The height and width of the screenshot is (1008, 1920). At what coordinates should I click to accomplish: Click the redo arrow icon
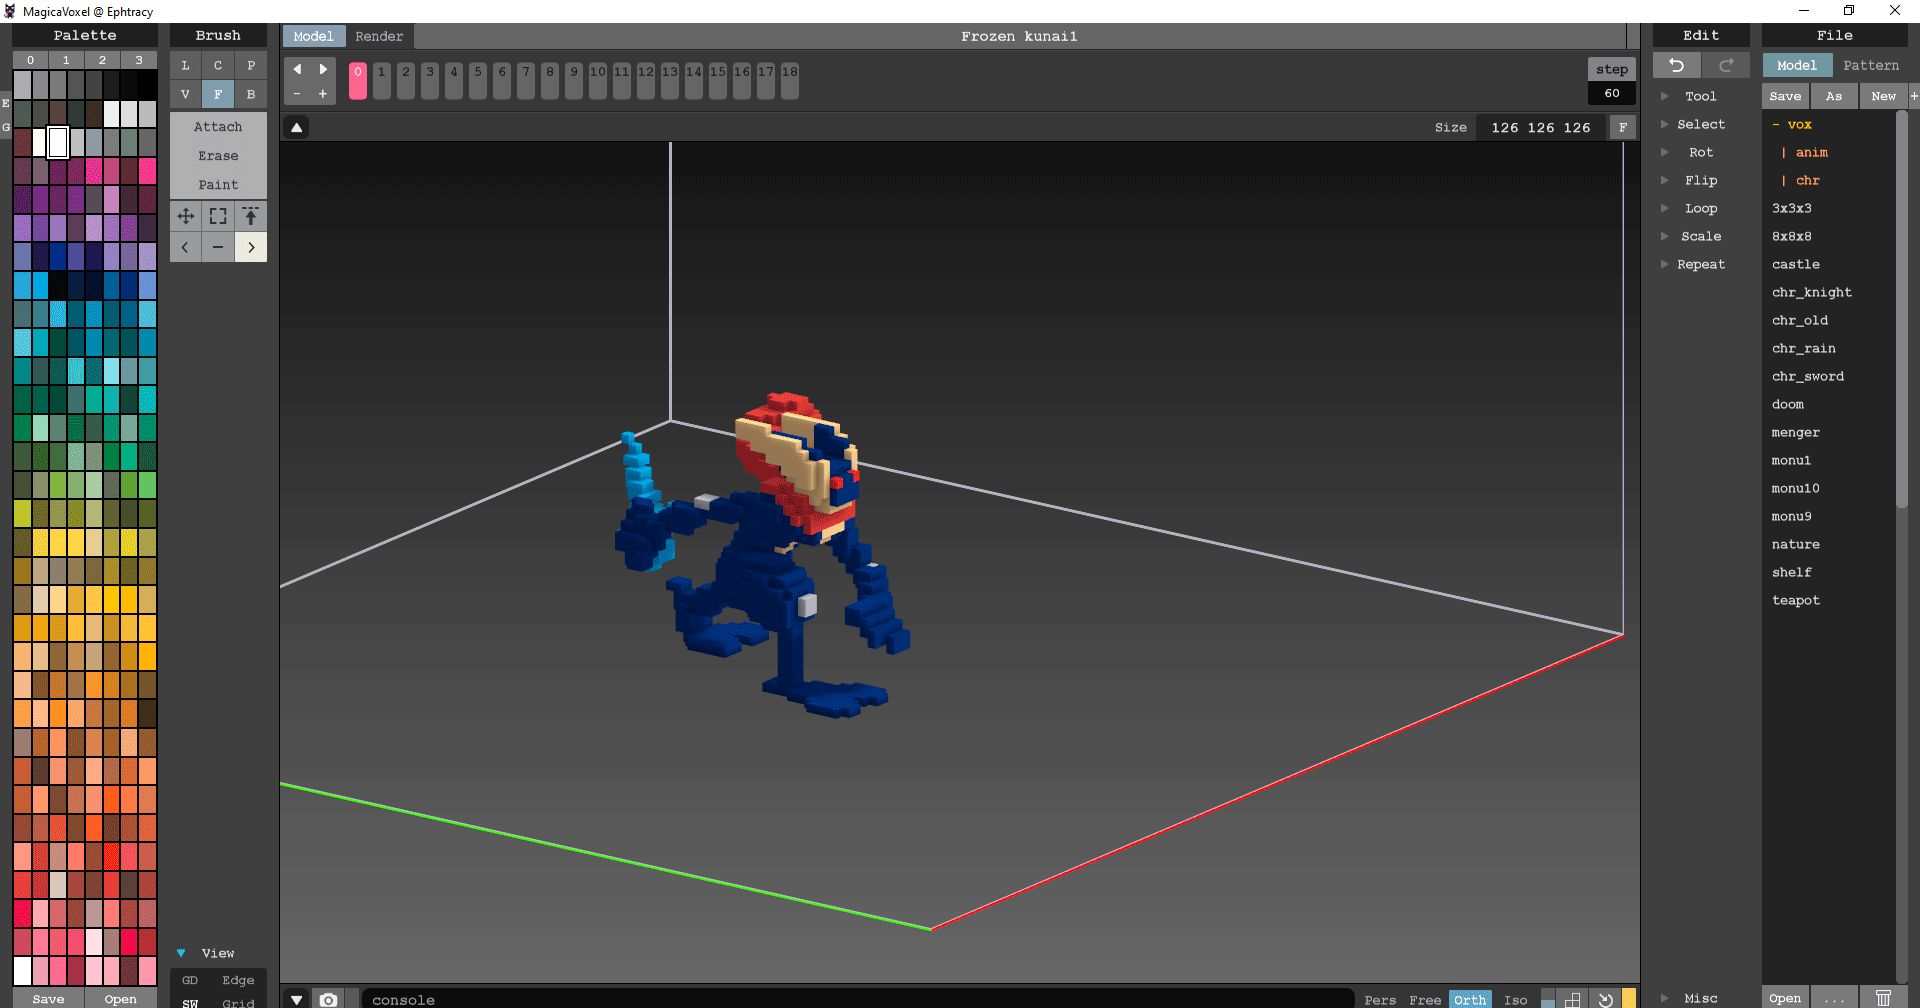click(x=1726, y=65)
